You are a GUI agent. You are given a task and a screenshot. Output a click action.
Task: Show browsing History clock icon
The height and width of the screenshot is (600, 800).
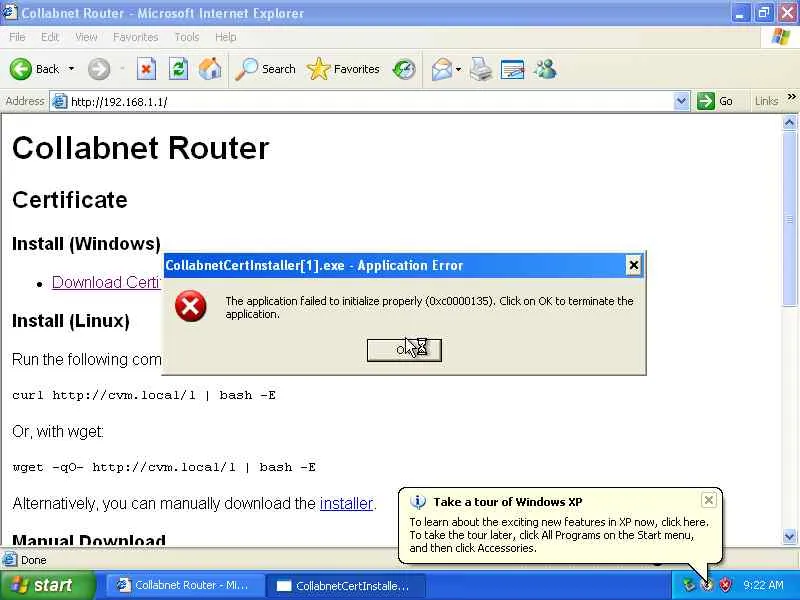(x=404, y=69)
